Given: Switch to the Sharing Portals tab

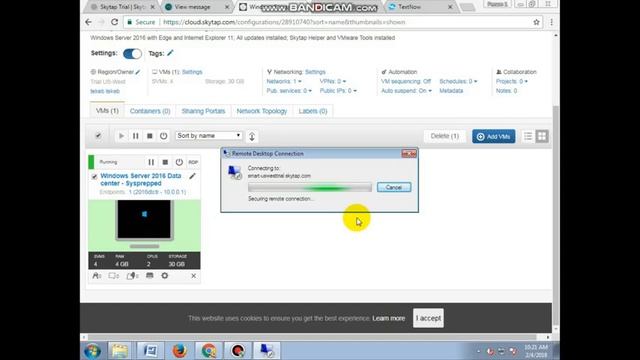Looking at the screenshot, I should 203,111.
